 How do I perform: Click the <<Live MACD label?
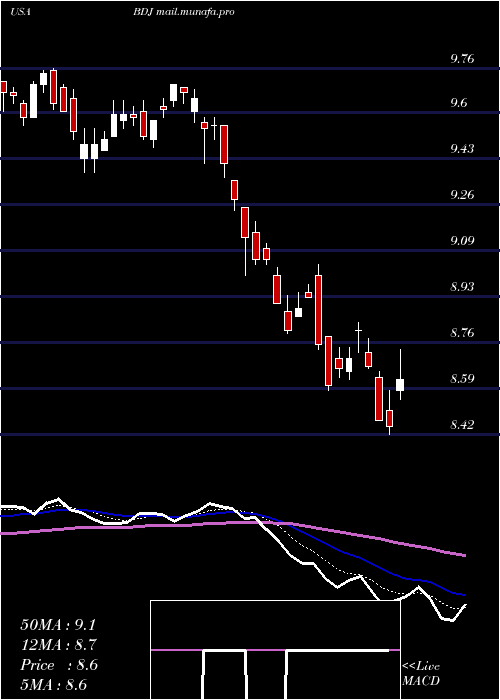coord(421,673)
